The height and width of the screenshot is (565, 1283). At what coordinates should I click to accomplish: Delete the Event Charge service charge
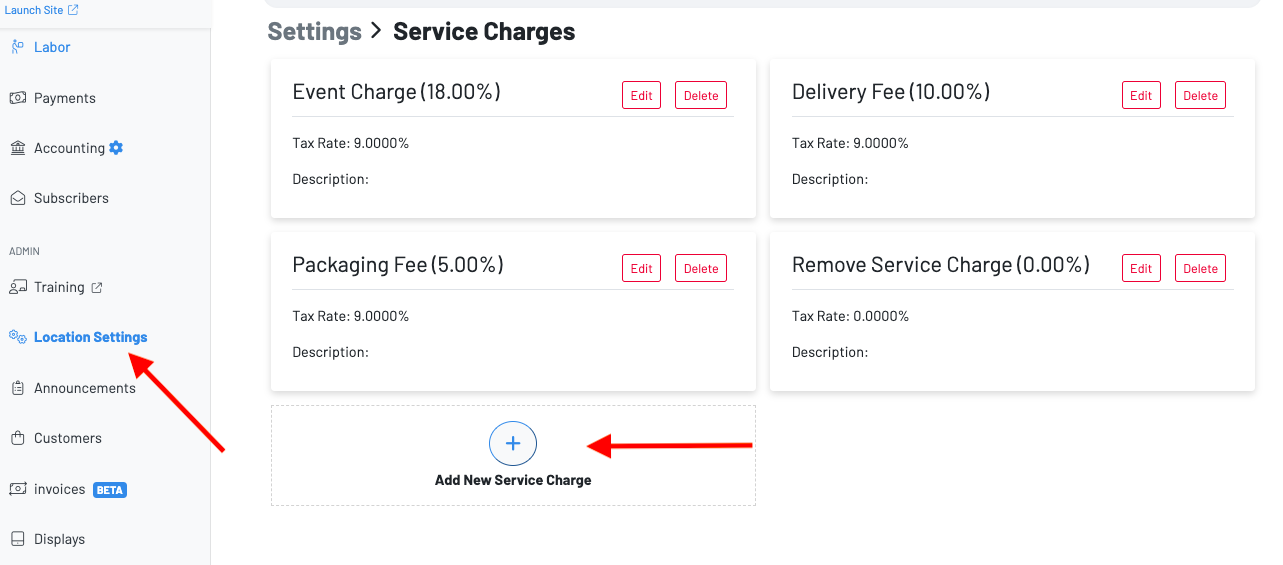[701, 95]
